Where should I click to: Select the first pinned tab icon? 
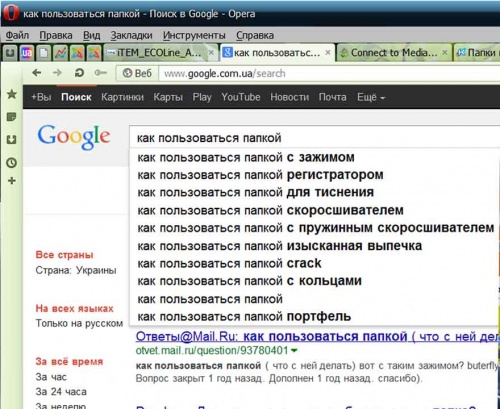click(10, 53)
